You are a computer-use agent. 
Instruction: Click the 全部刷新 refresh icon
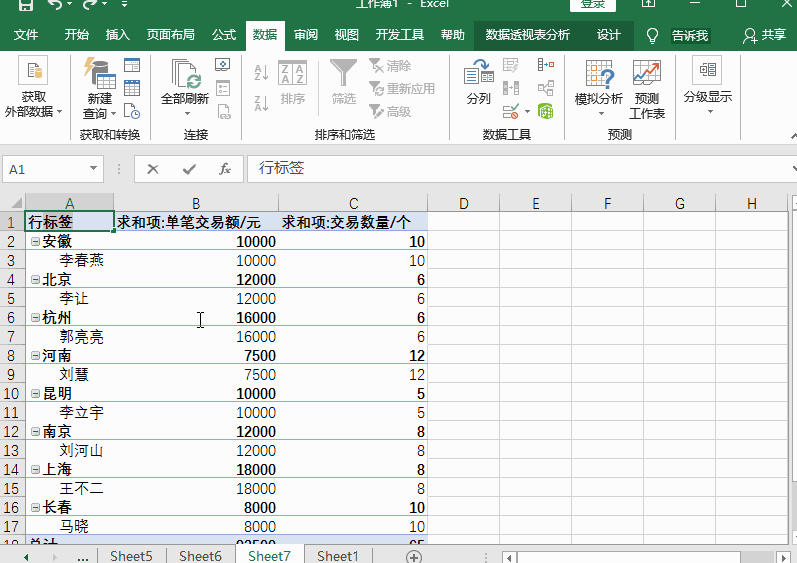pyautogui.click(x=185, y=74)
